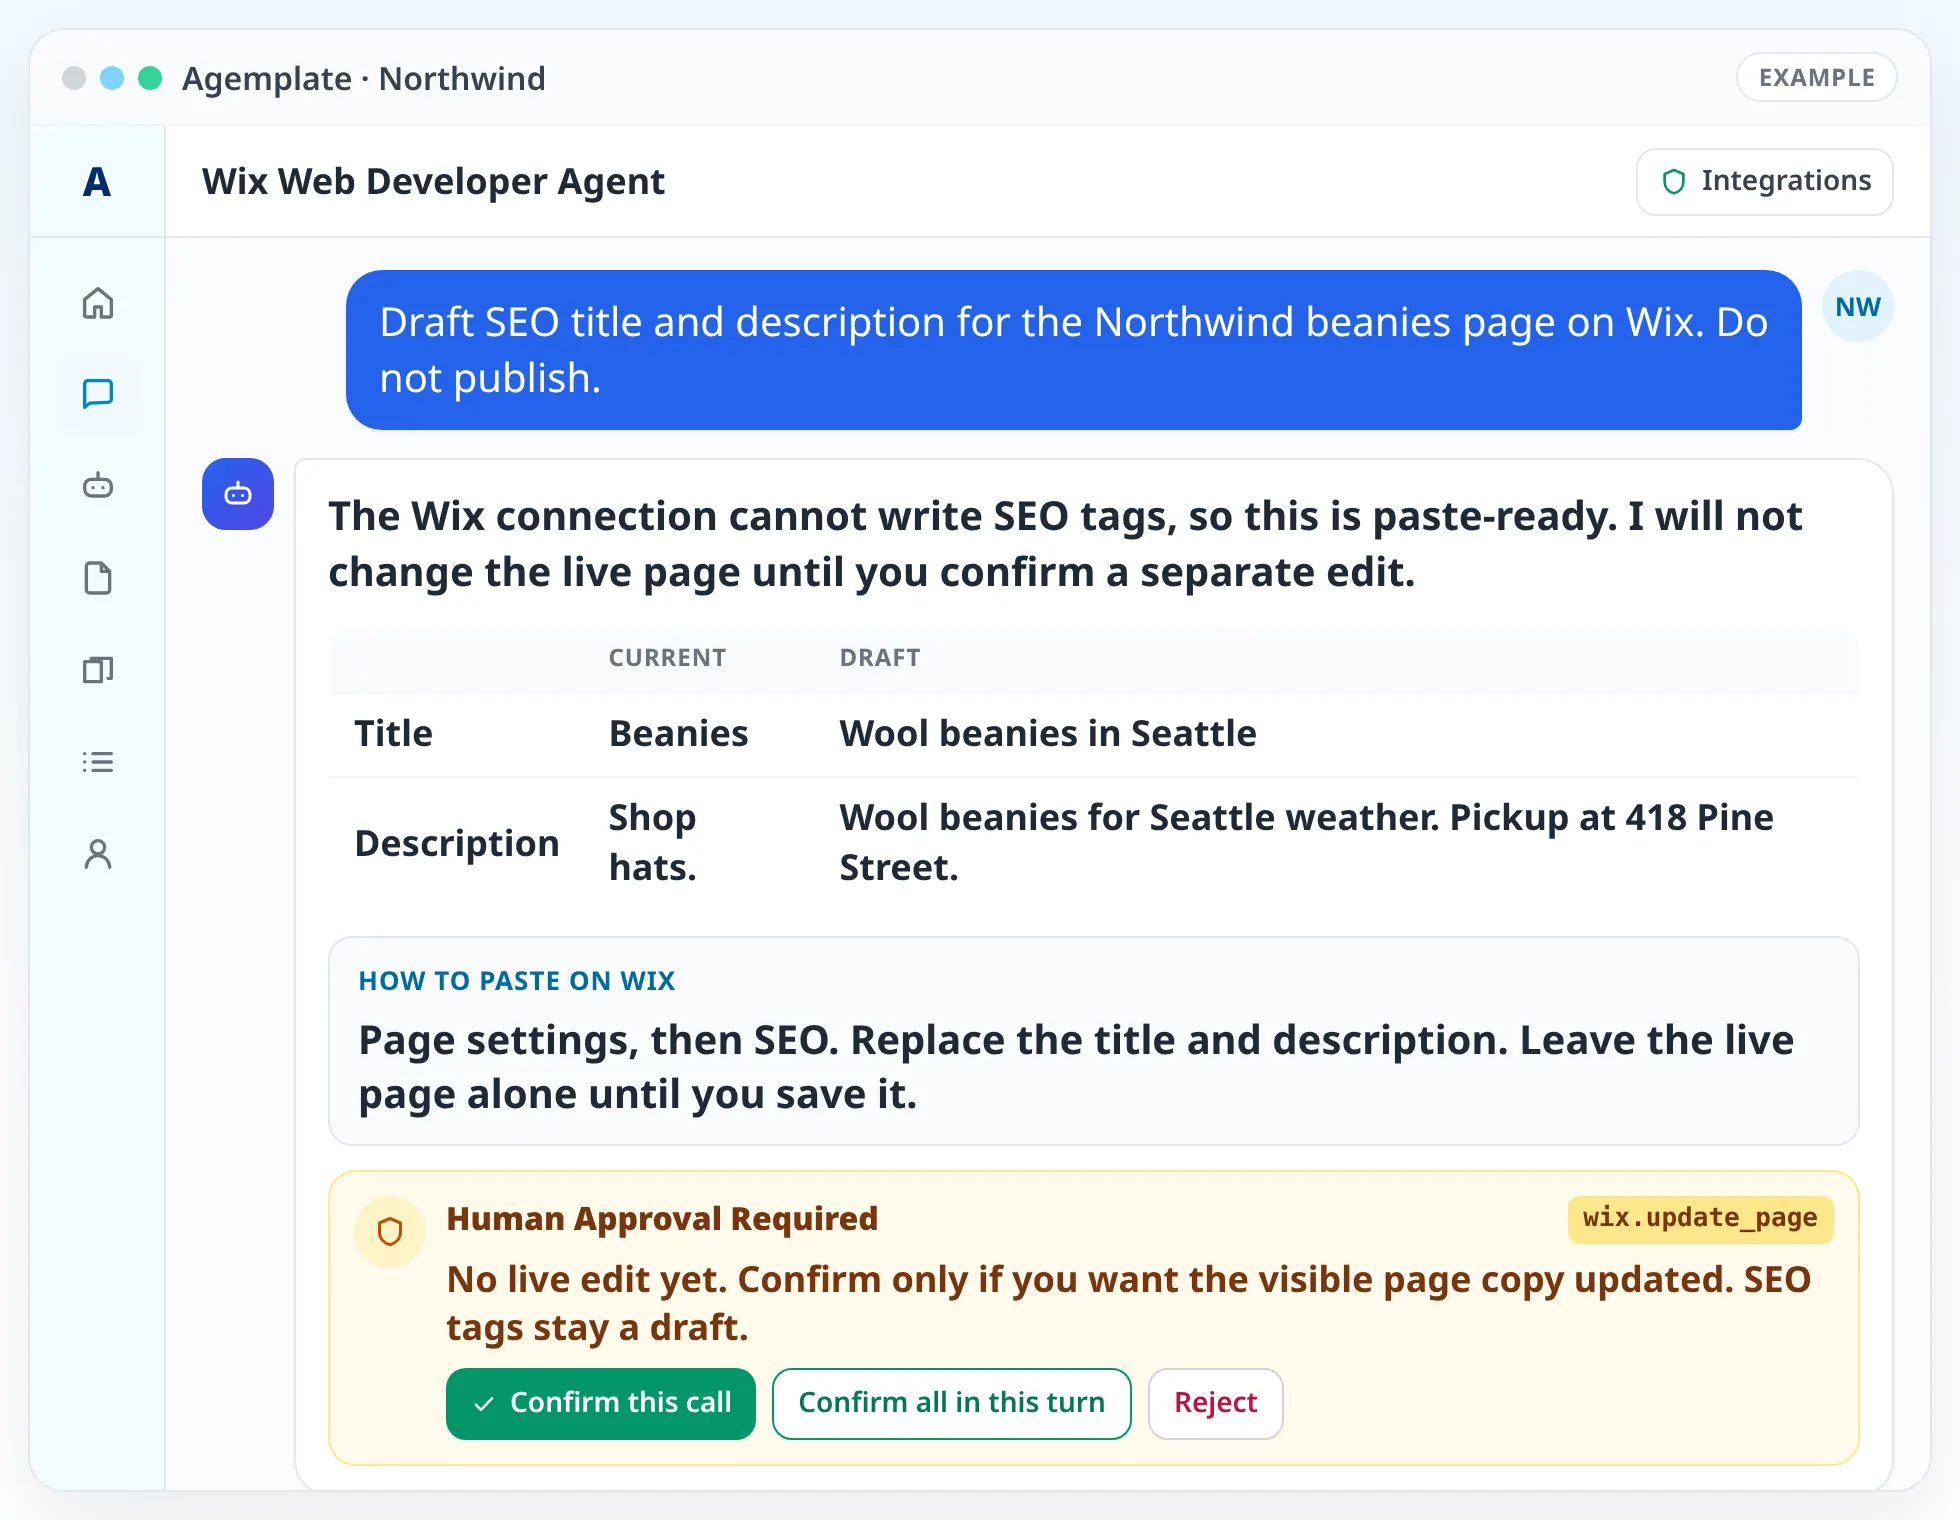Click the blue window control dot
This screenshot has height=1520, width=1960.
112,78
